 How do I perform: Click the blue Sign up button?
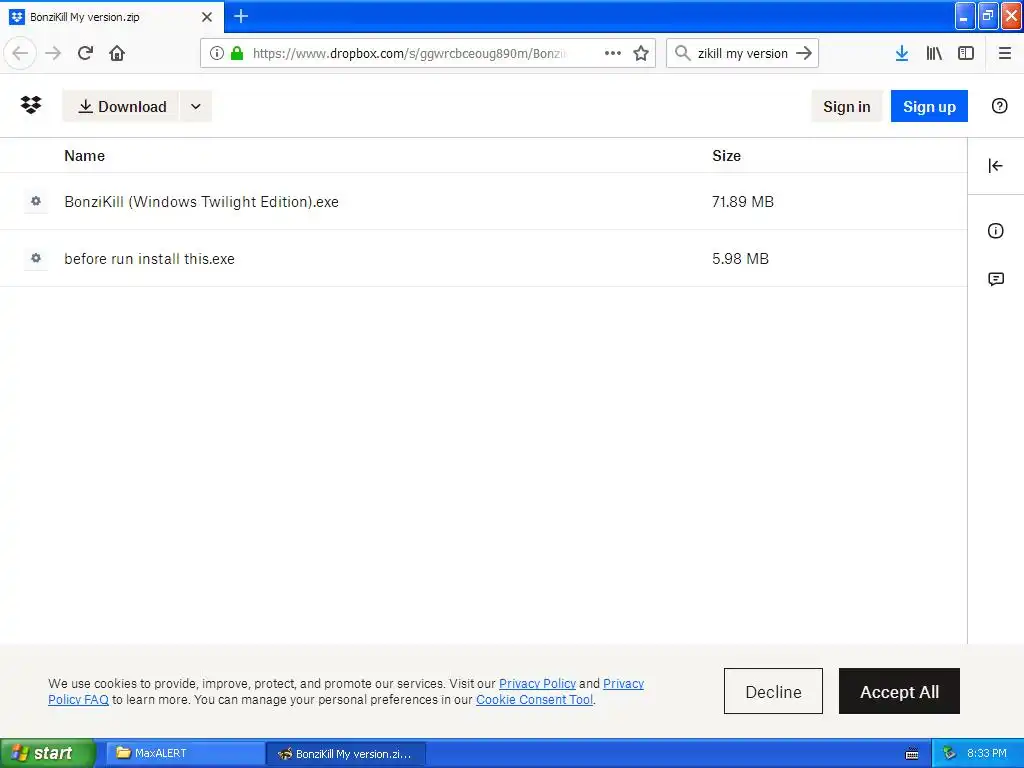(929, 106)
